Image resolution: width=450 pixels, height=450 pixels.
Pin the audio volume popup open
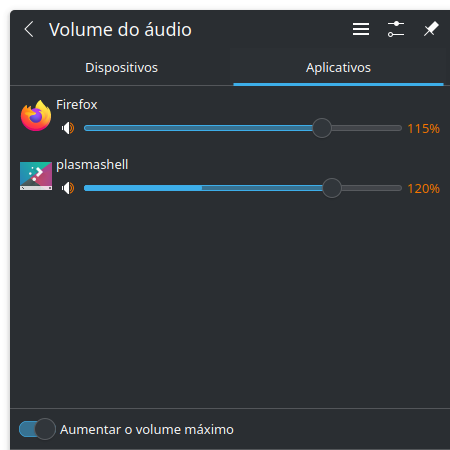click(431, 29)
